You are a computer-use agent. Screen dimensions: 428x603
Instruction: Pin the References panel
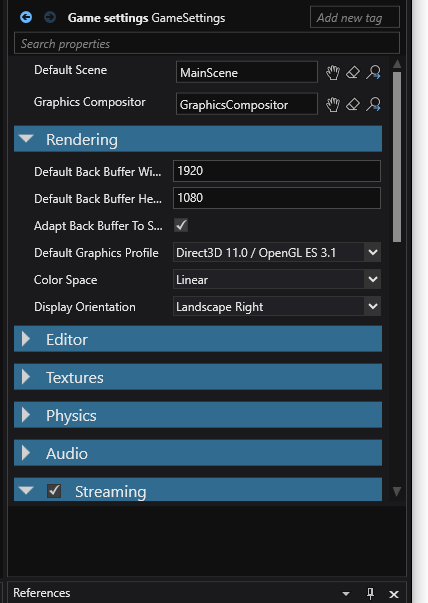pyautogui.click(x=370, y=593)
